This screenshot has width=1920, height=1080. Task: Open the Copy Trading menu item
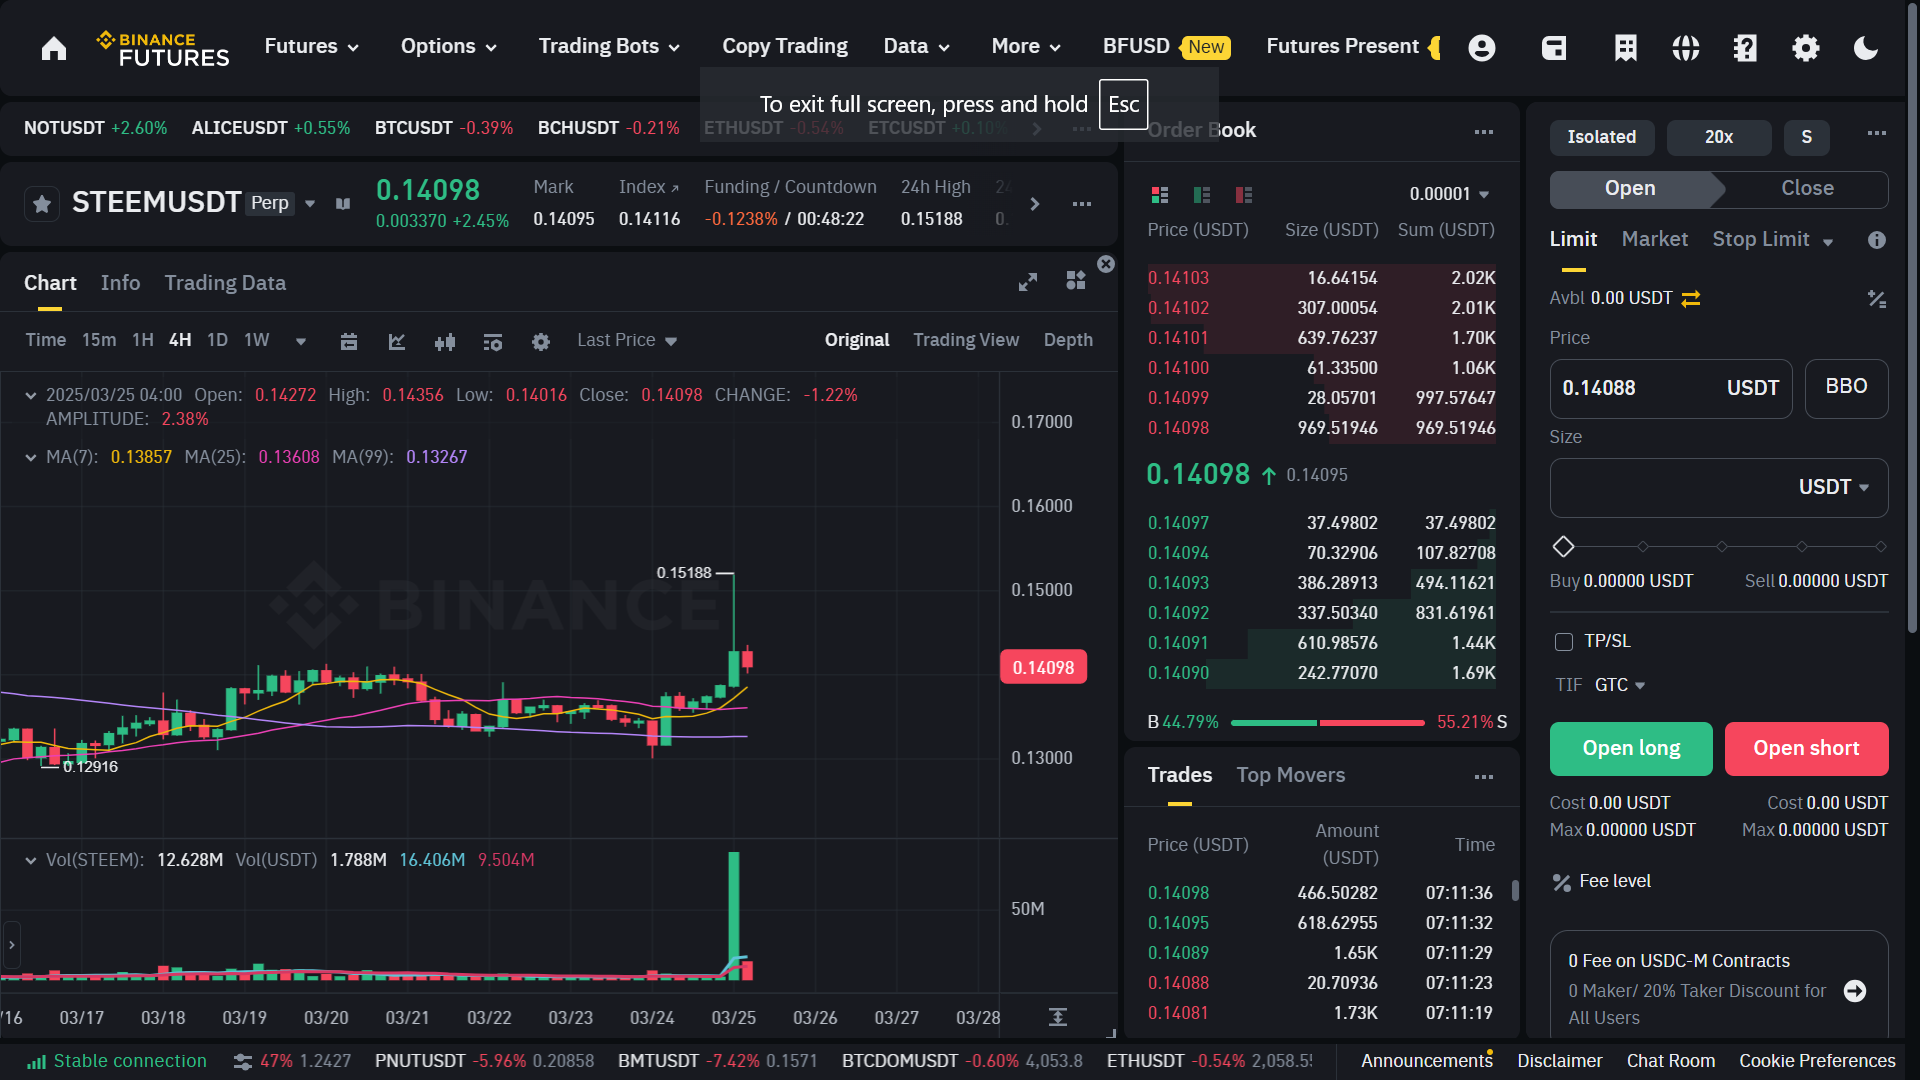coord(784,47)
